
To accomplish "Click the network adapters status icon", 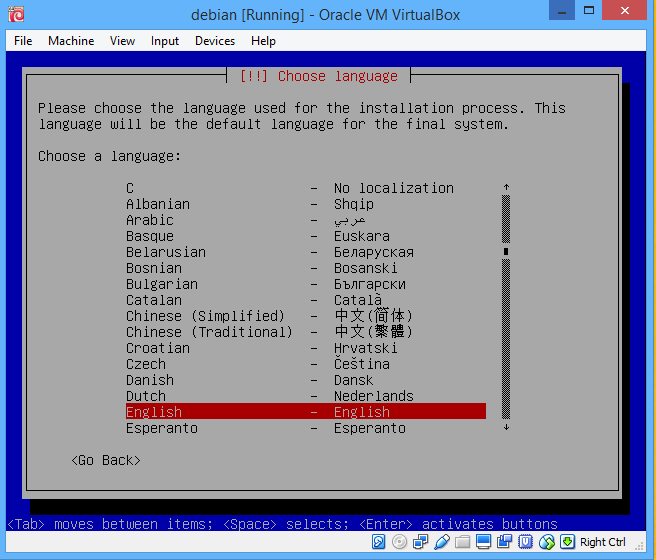I will point(420,542).
